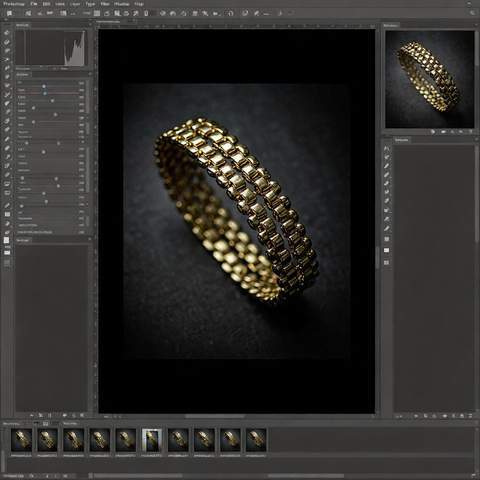This screenshot has height=480, width=480.
Task: Click the white rectangle icon in right panel strip
Action: point(387,250)
